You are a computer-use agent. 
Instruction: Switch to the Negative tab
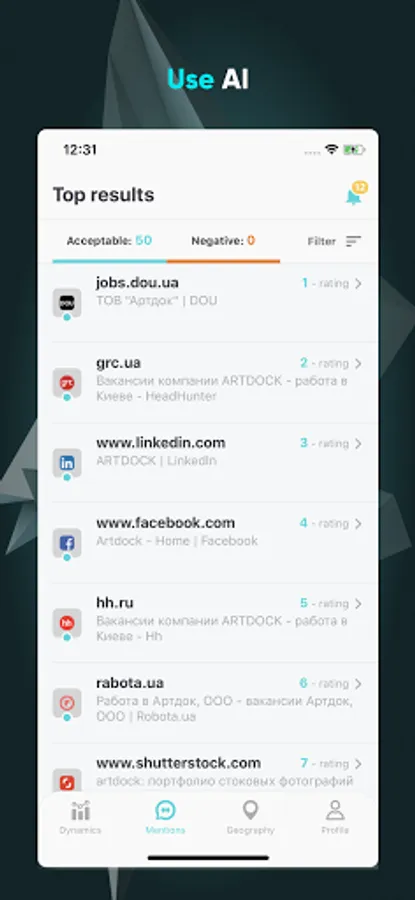coord(223,241)
